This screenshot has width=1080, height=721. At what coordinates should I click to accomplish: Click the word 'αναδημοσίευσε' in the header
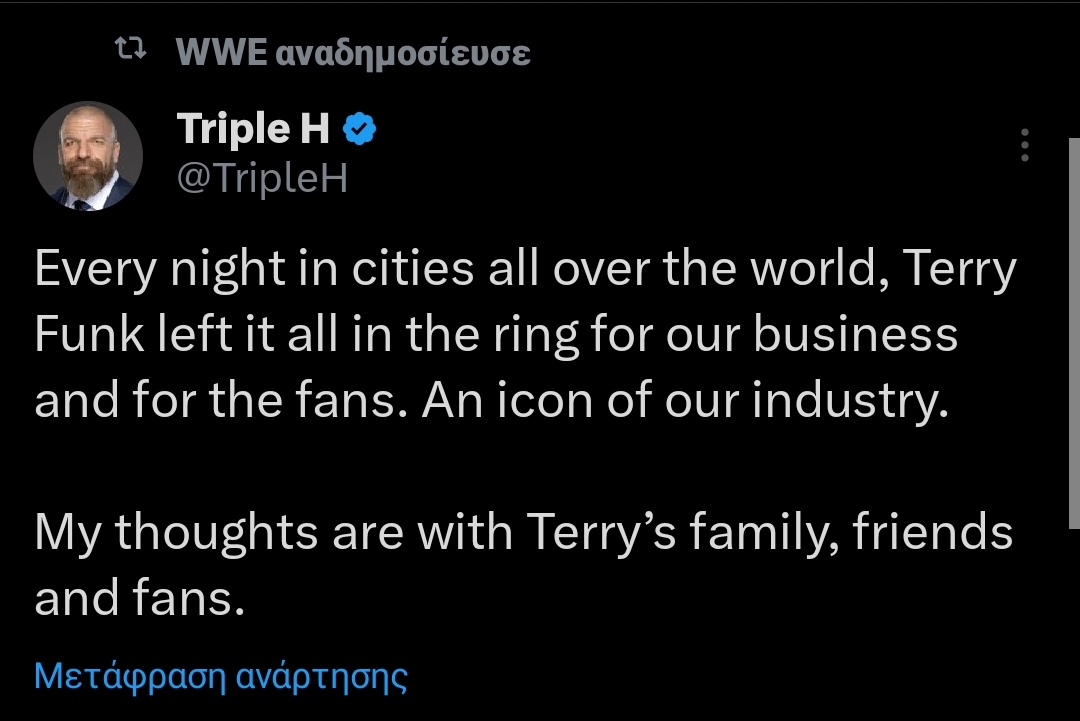(x=403, y=54)
